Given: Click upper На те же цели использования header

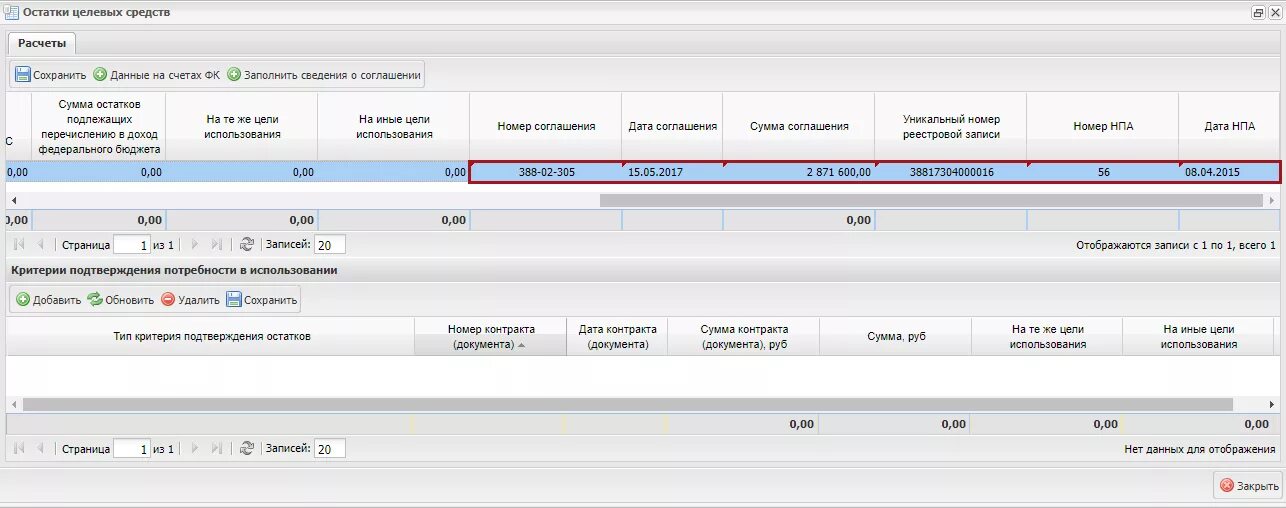Looking at the screenshot, I should [242, 126].
